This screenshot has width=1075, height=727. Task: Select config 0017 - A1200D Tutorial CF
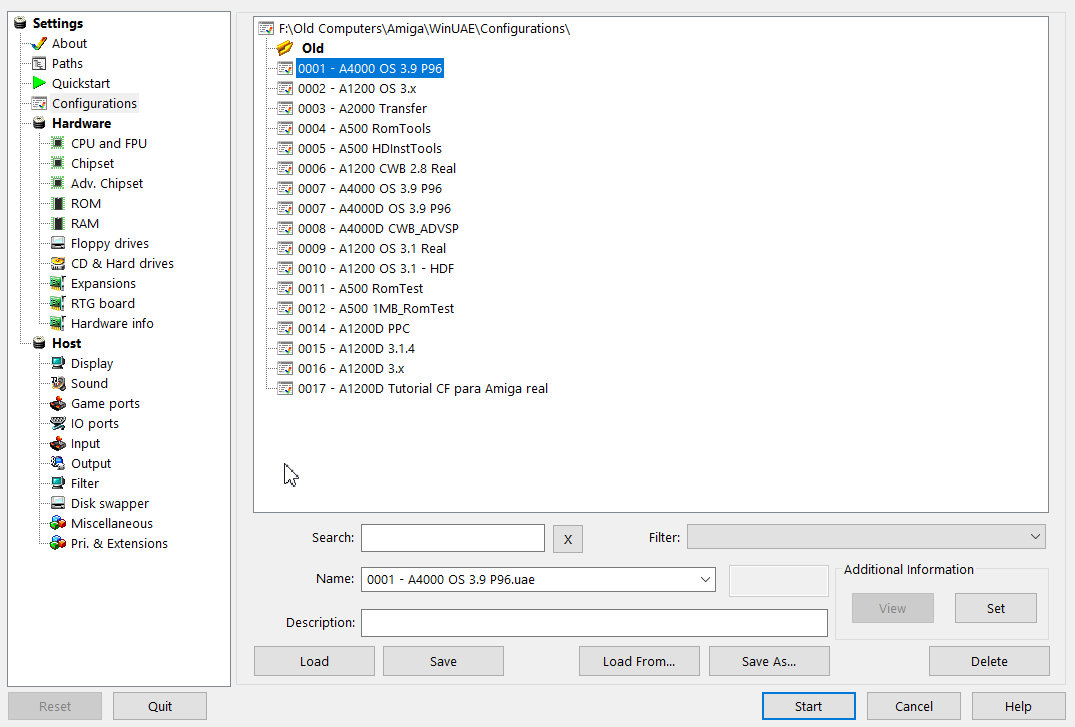click(422, 389)
